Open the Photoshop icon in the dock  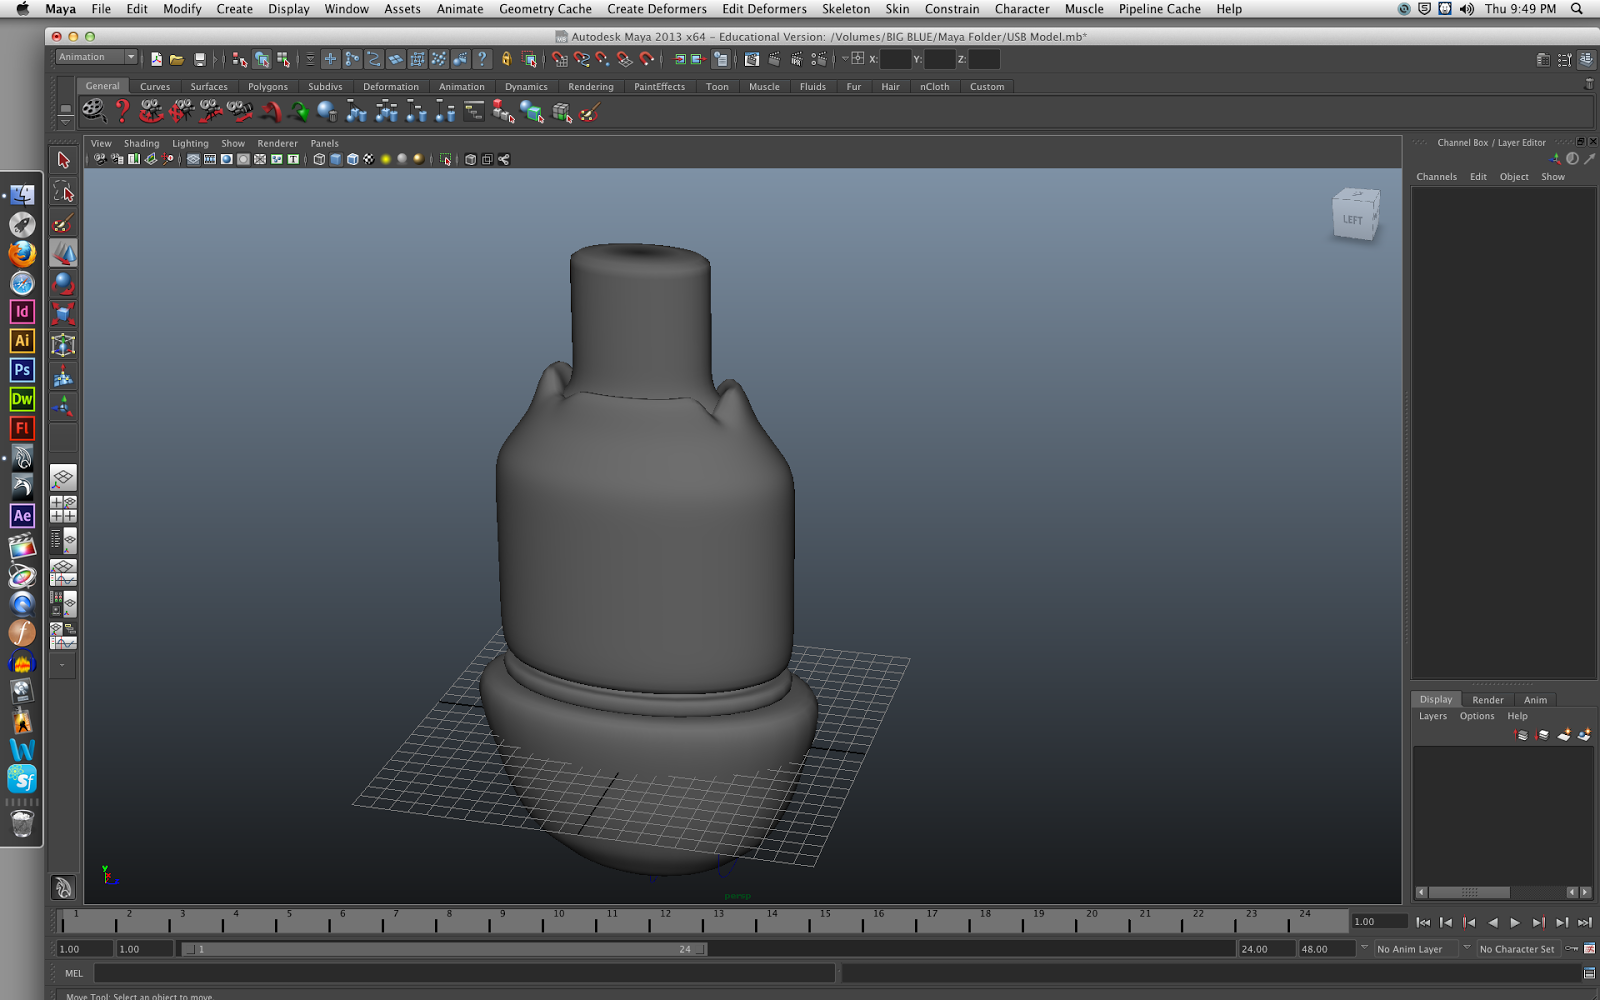[21, 370]
